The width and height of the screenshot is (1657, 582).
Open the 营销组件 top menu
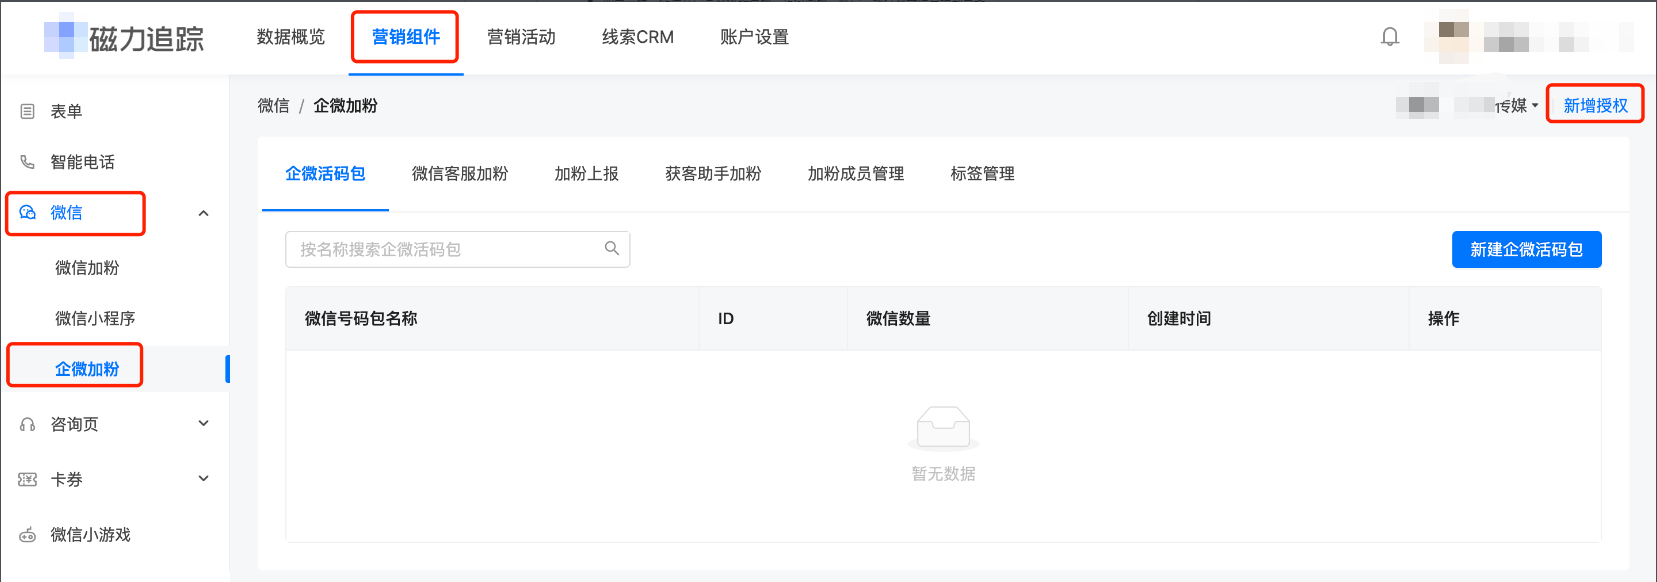406,37
